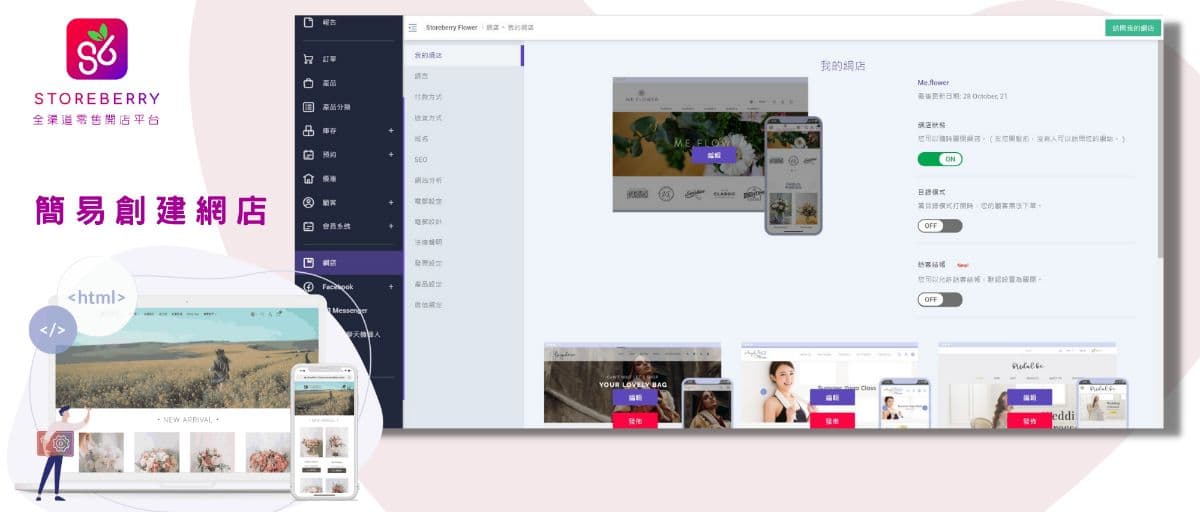Image resolution: width=1200 pixels, height=512 pixels.
Task: Expand the 預約 booking plus sign
Action: point(391,155)
